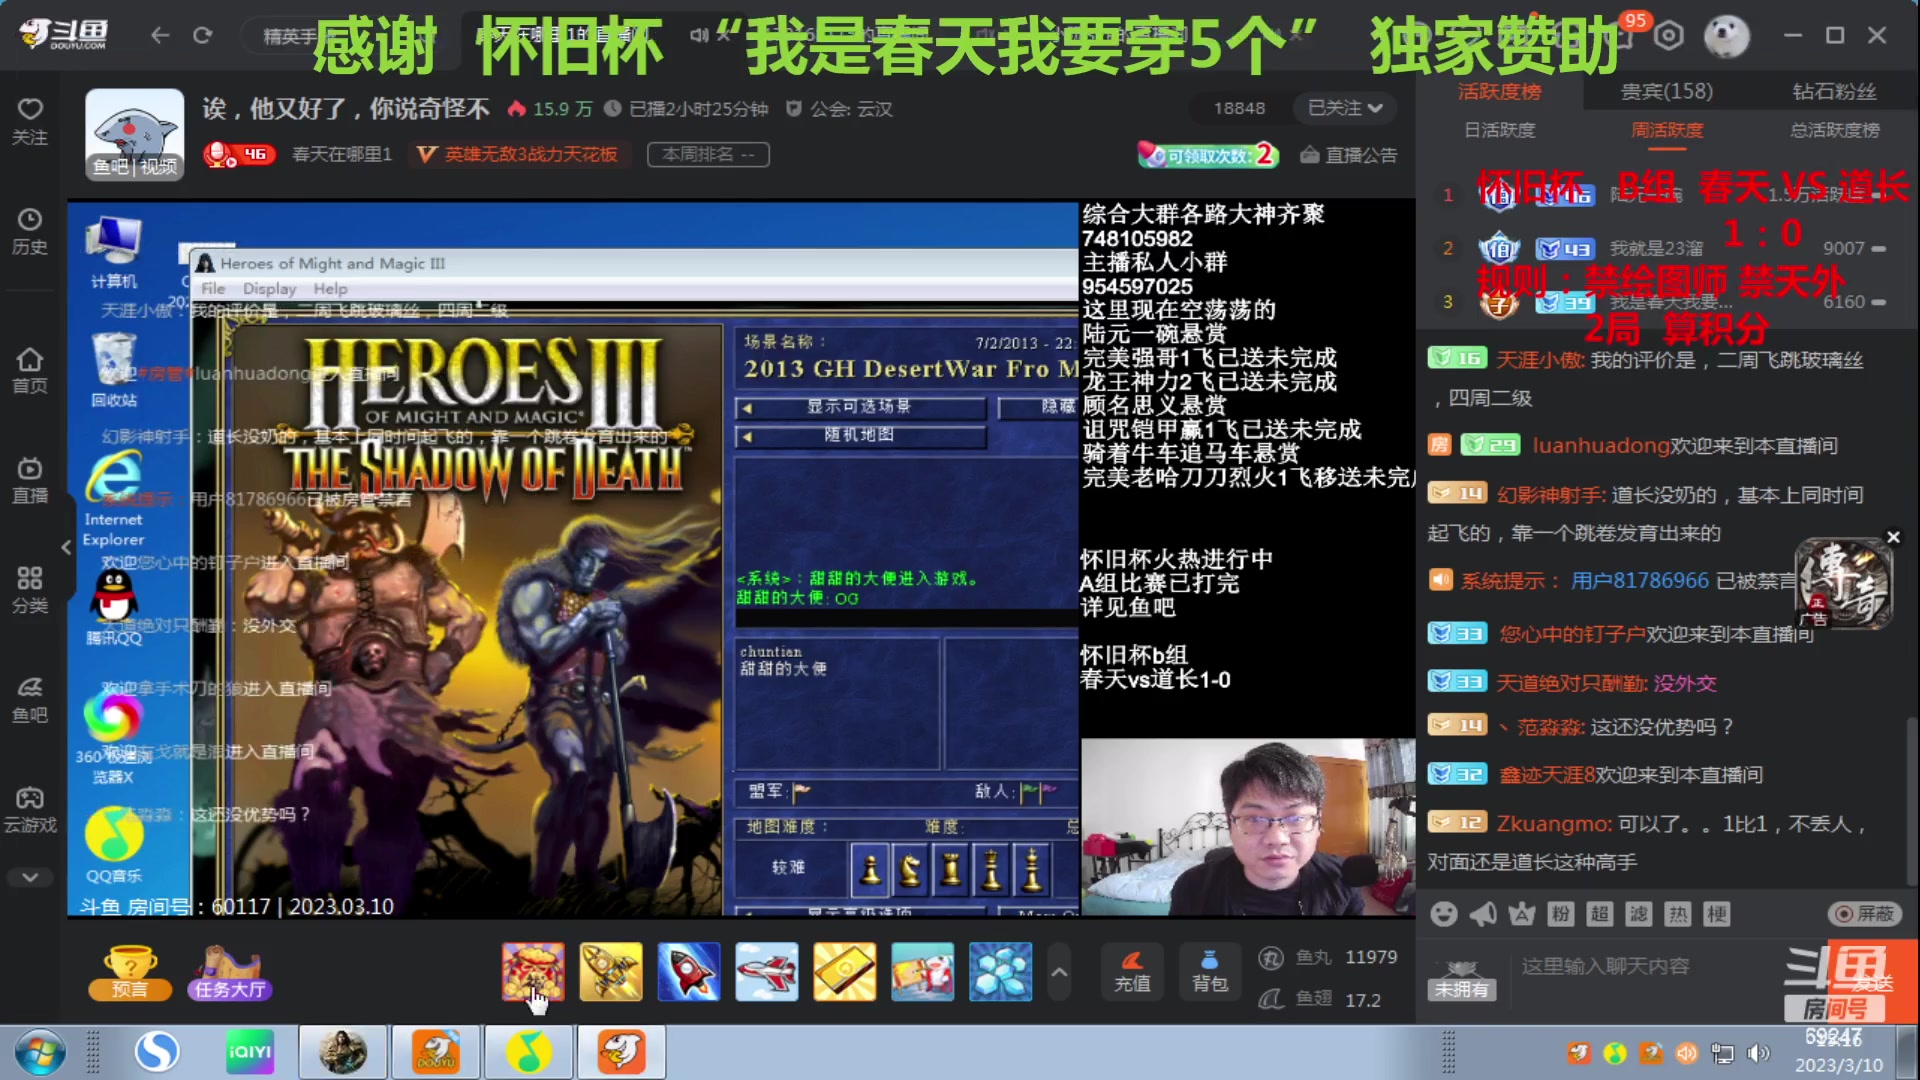
Task: Open the 充值 recharge button
Action: tap(1132, 972)
